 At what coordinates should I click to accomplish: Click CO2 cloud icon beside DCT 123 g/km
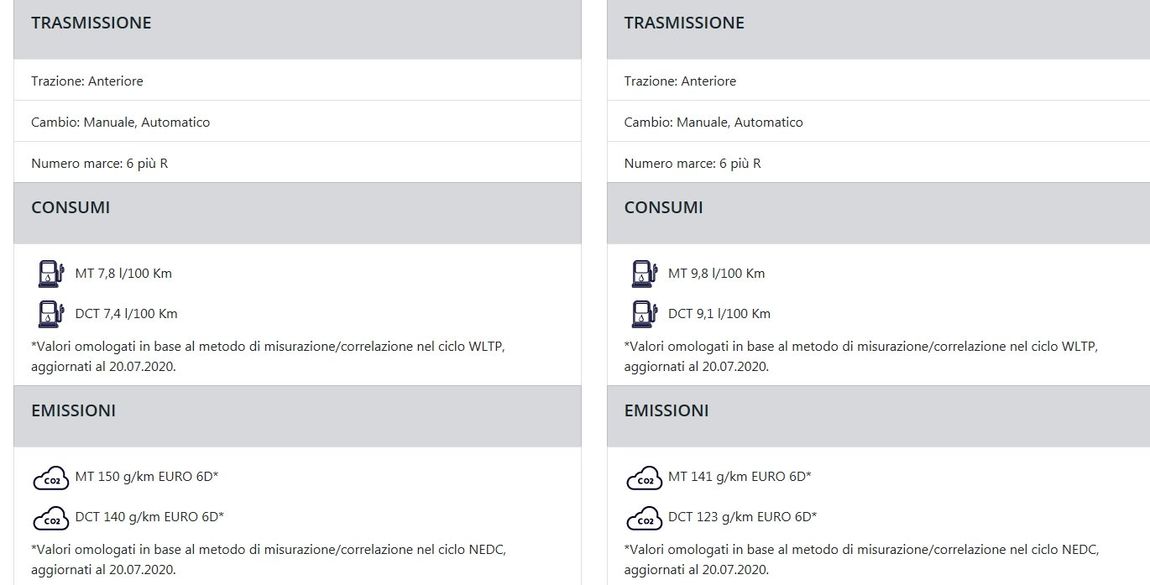click(x=645, y=518)
